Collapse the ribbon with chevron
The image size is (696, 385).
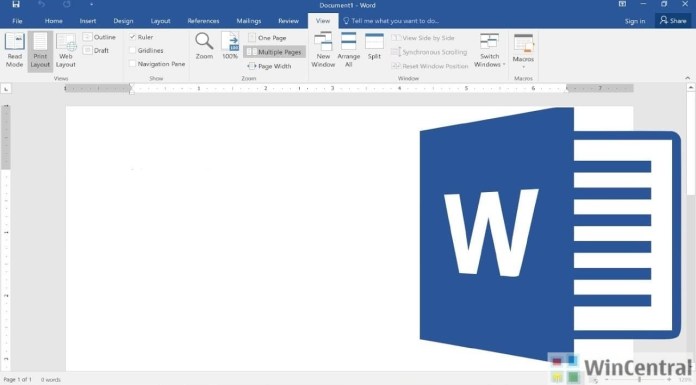688,78
